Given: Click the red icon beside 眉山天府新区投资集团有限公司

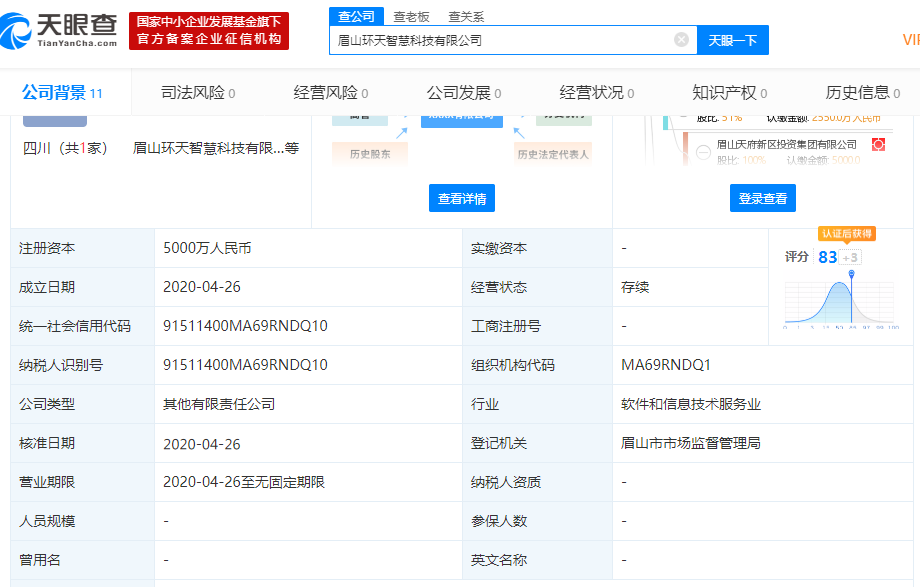Looking at the screenshot, I should [878, 144].
